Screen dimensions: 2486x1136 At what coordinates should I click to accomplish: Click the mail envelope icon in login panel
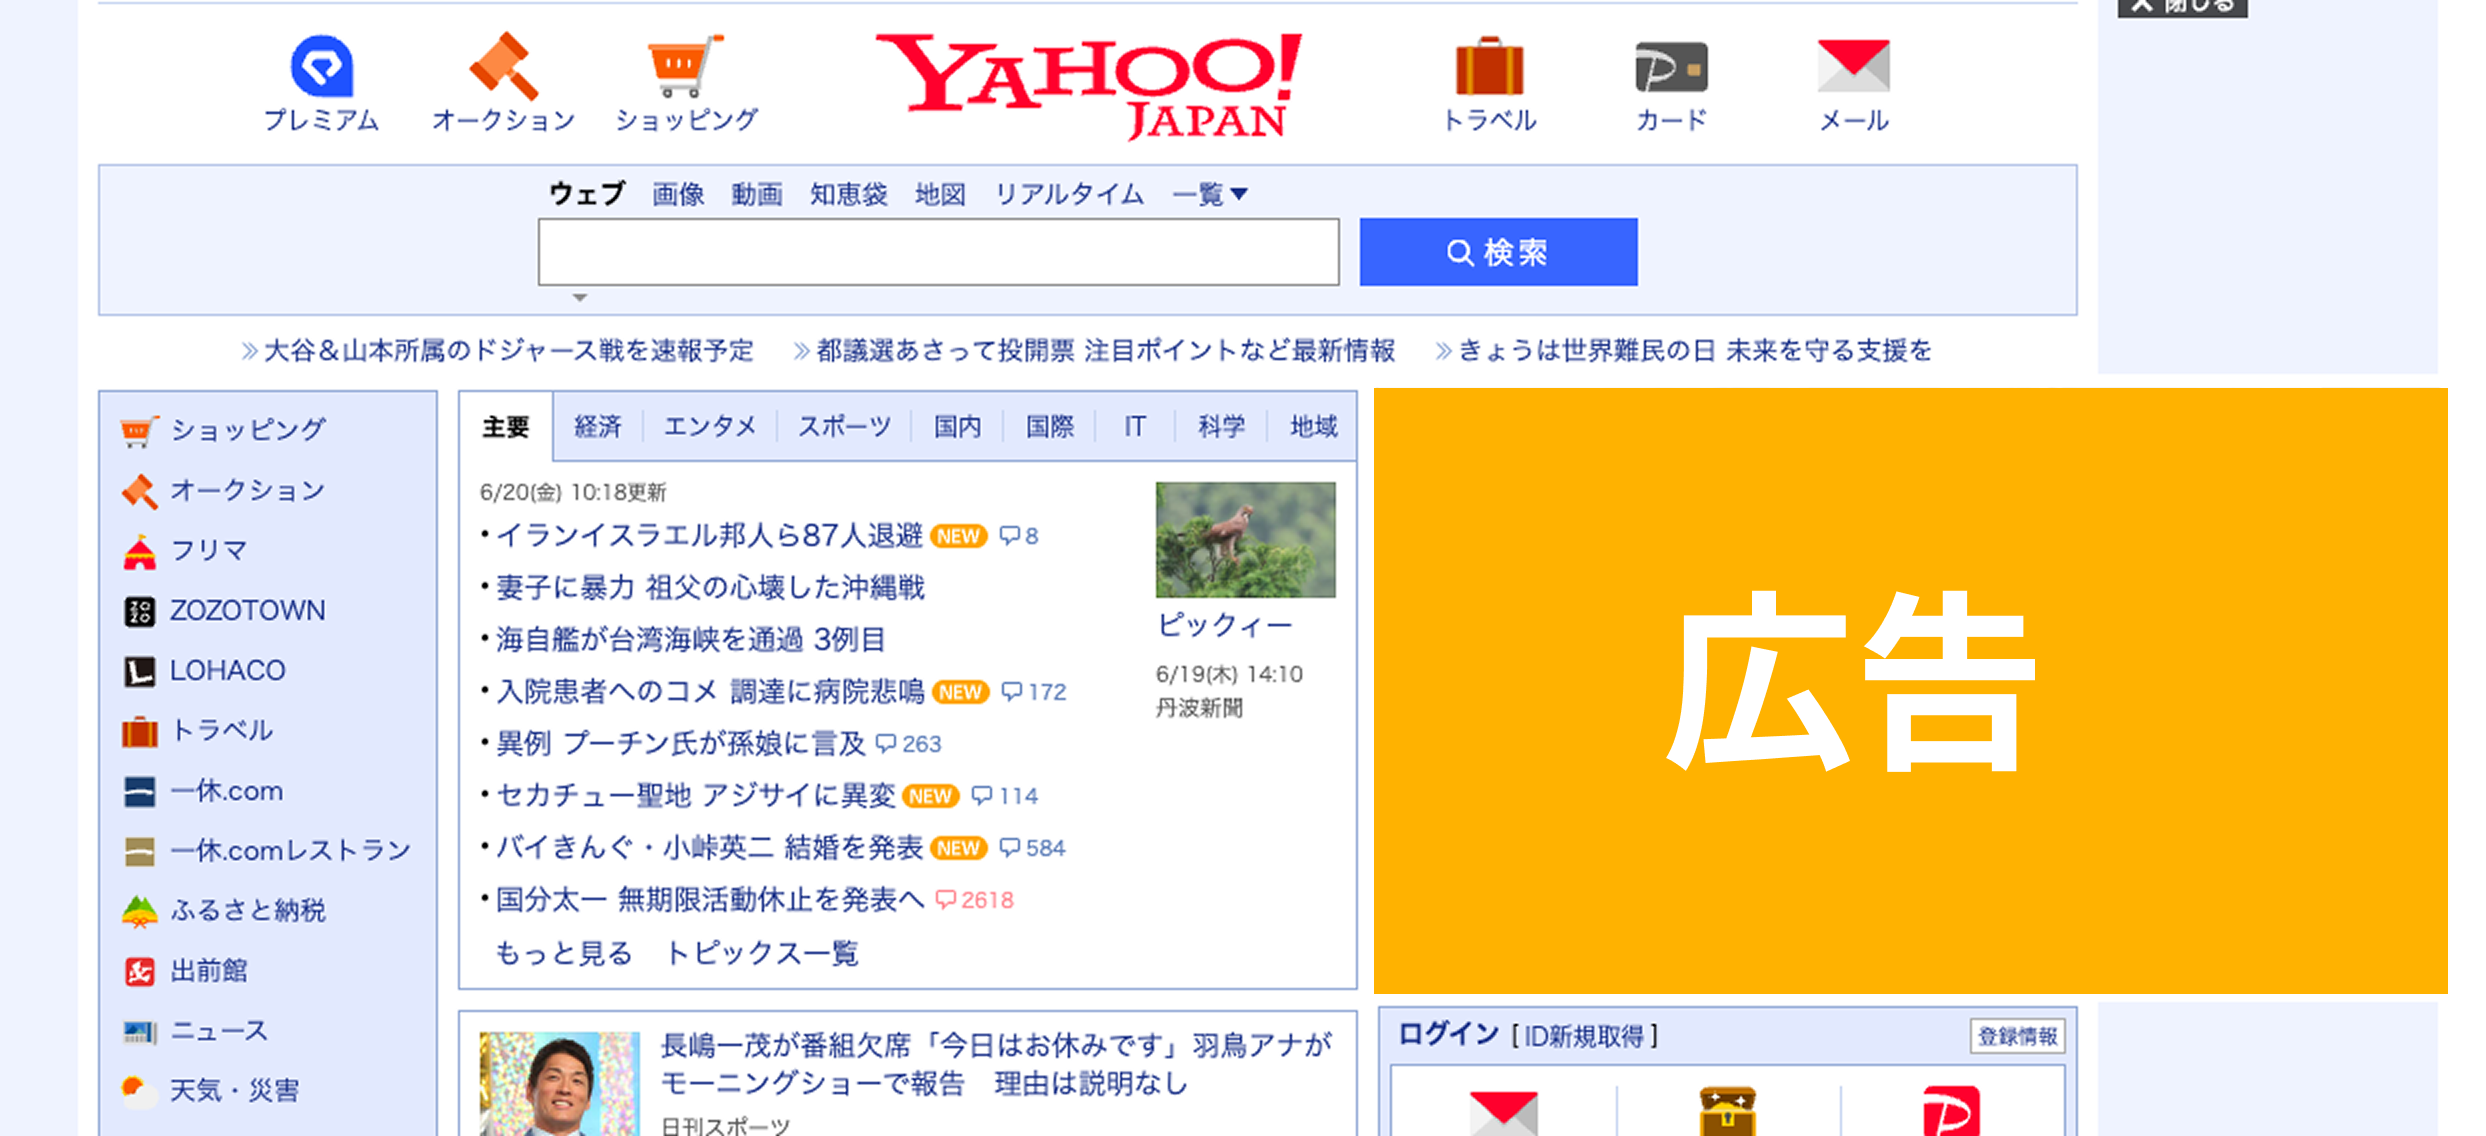pyautogui.click(x=1503, y=1113)
